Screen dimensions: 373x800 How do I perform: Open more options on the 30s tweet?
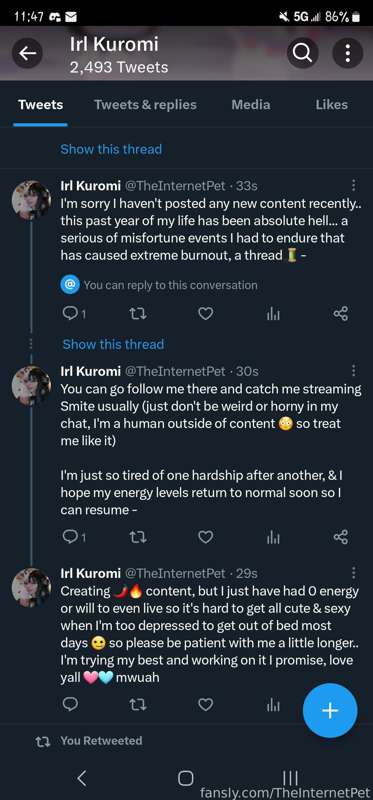click(354, 371)
